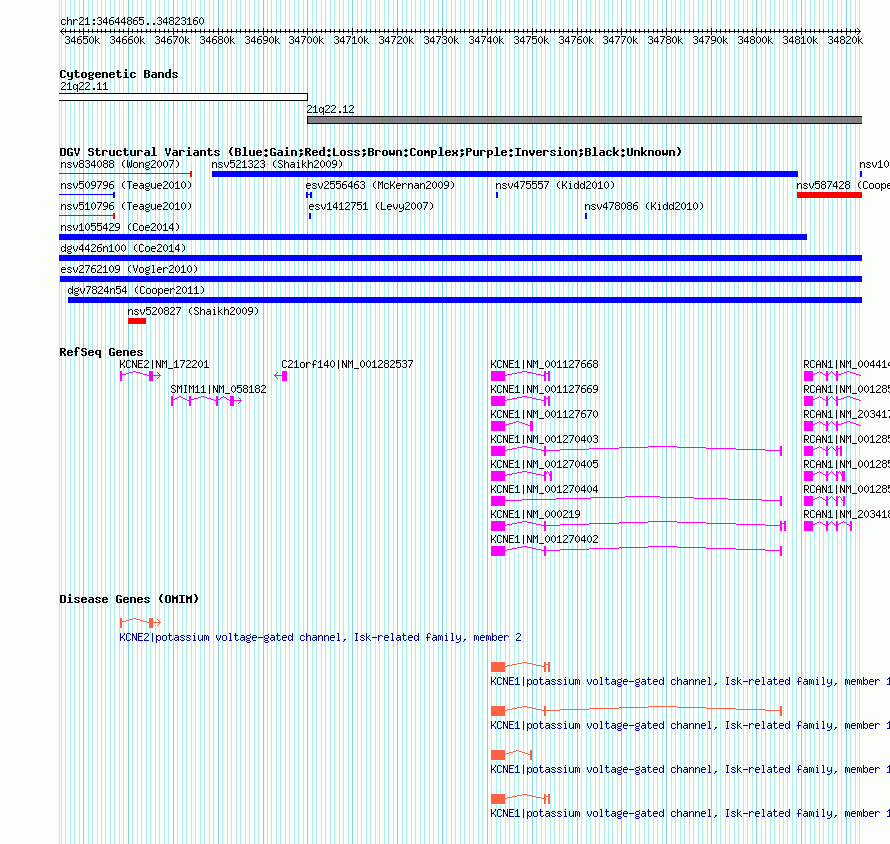Image resolution: width=890 pixels, height=844 pixels.
Task: Open nsv509796 (Teague2010) variant
Action: click(x=126, y=186)
